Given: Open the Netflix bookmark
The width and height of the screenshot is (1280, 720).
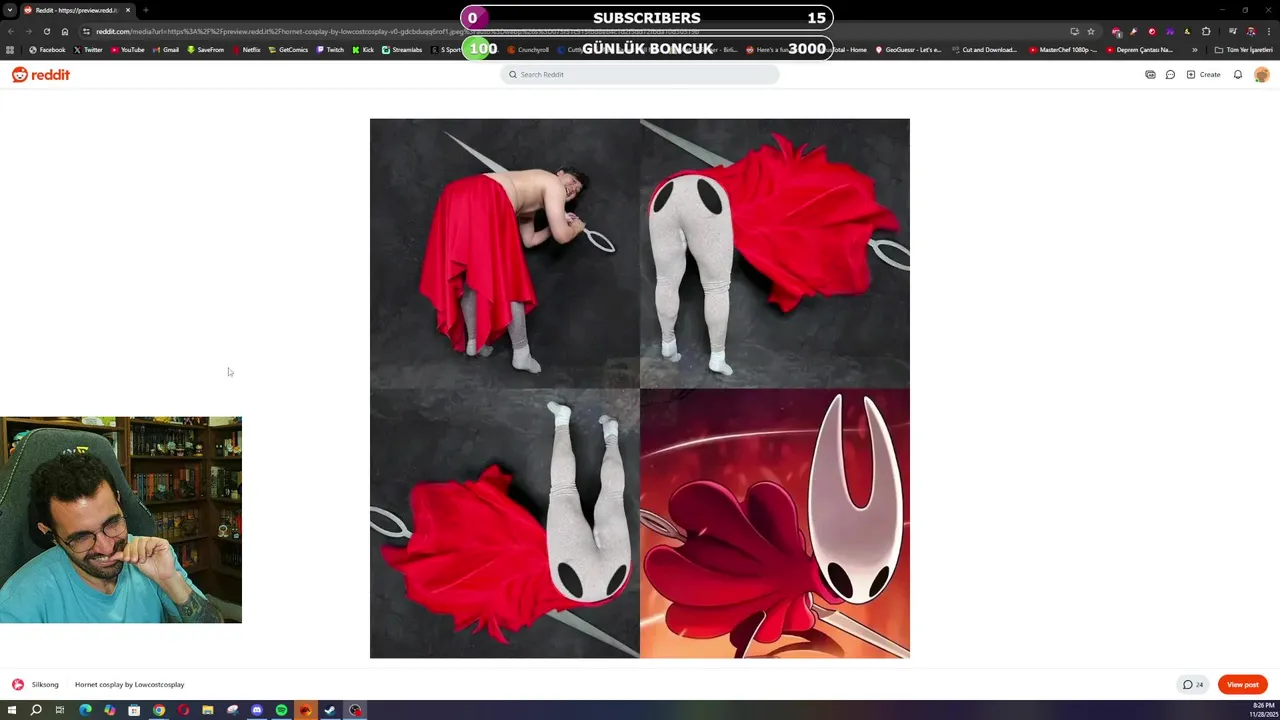Looking at the screenshot, I should (x=247, y=50).
